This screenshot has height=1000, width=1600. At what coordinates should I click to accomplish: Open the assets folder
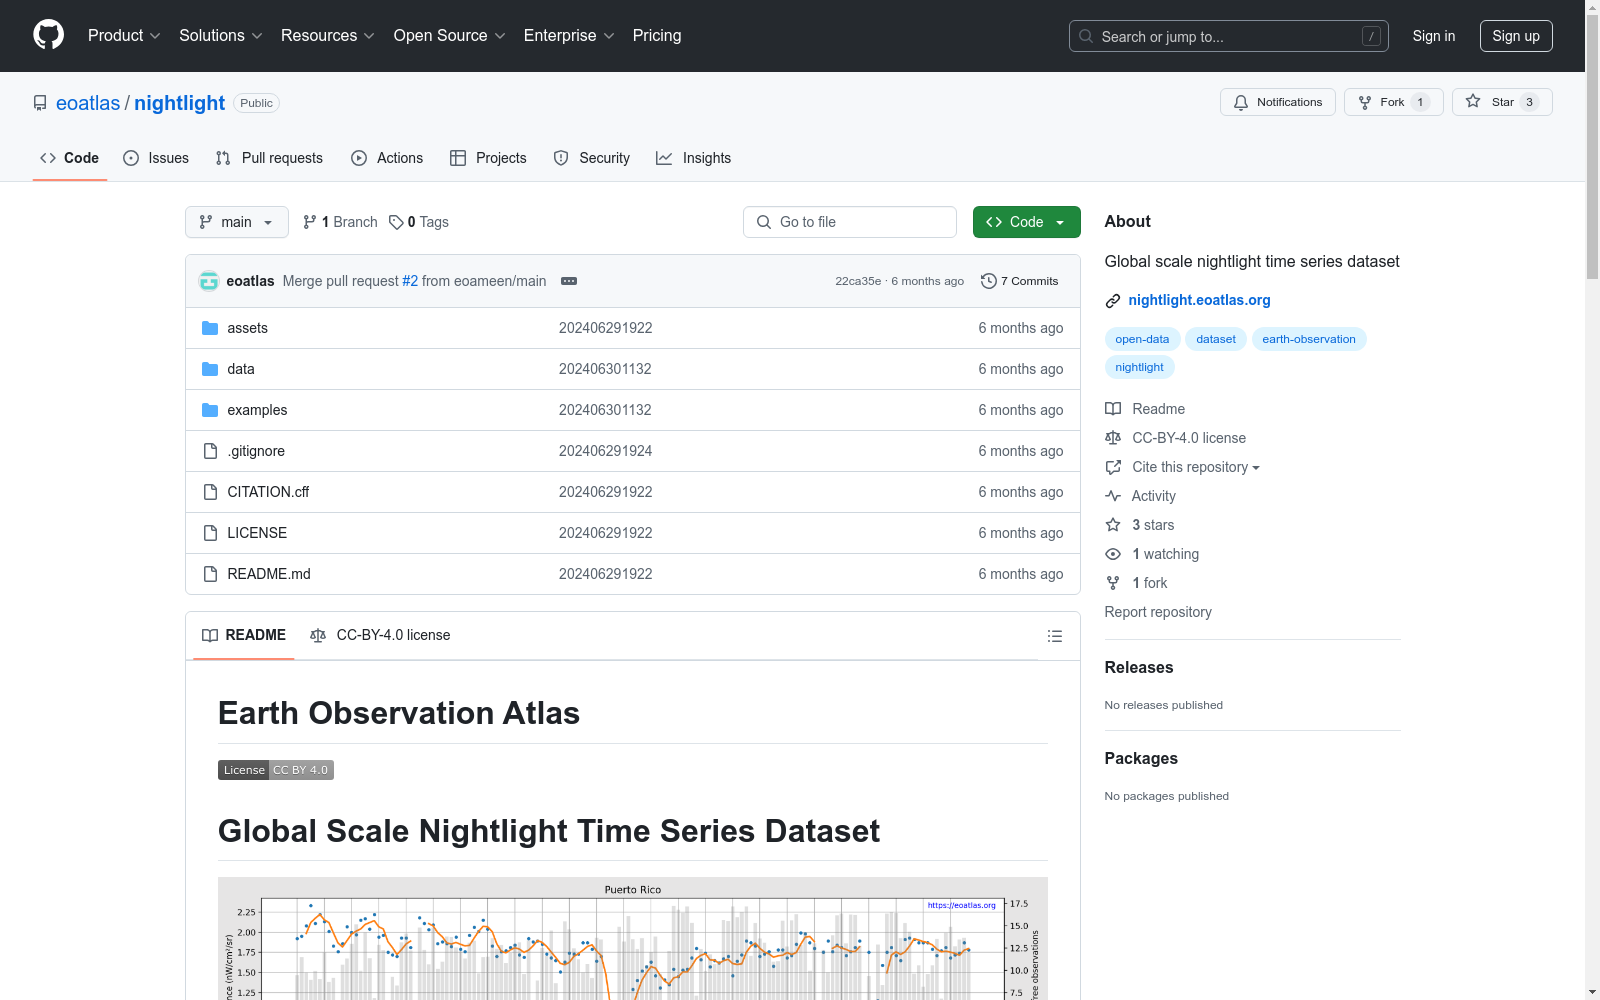(x=247, y=327)
